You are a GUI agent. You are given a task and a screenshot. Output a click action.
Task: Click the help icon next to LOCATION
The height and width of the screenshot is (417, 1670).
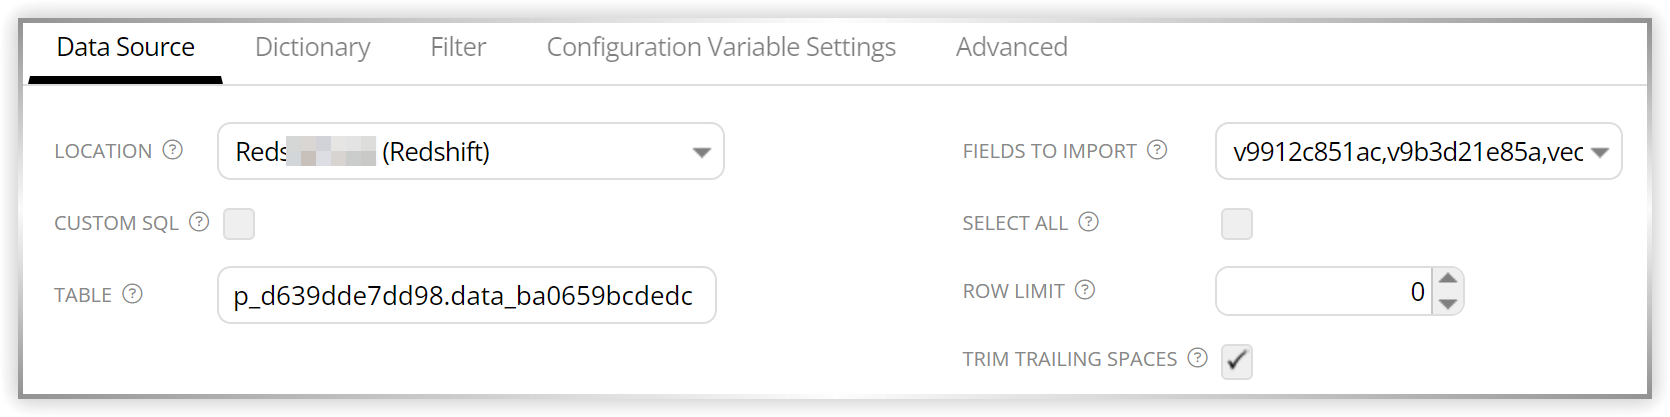point(173,150)
